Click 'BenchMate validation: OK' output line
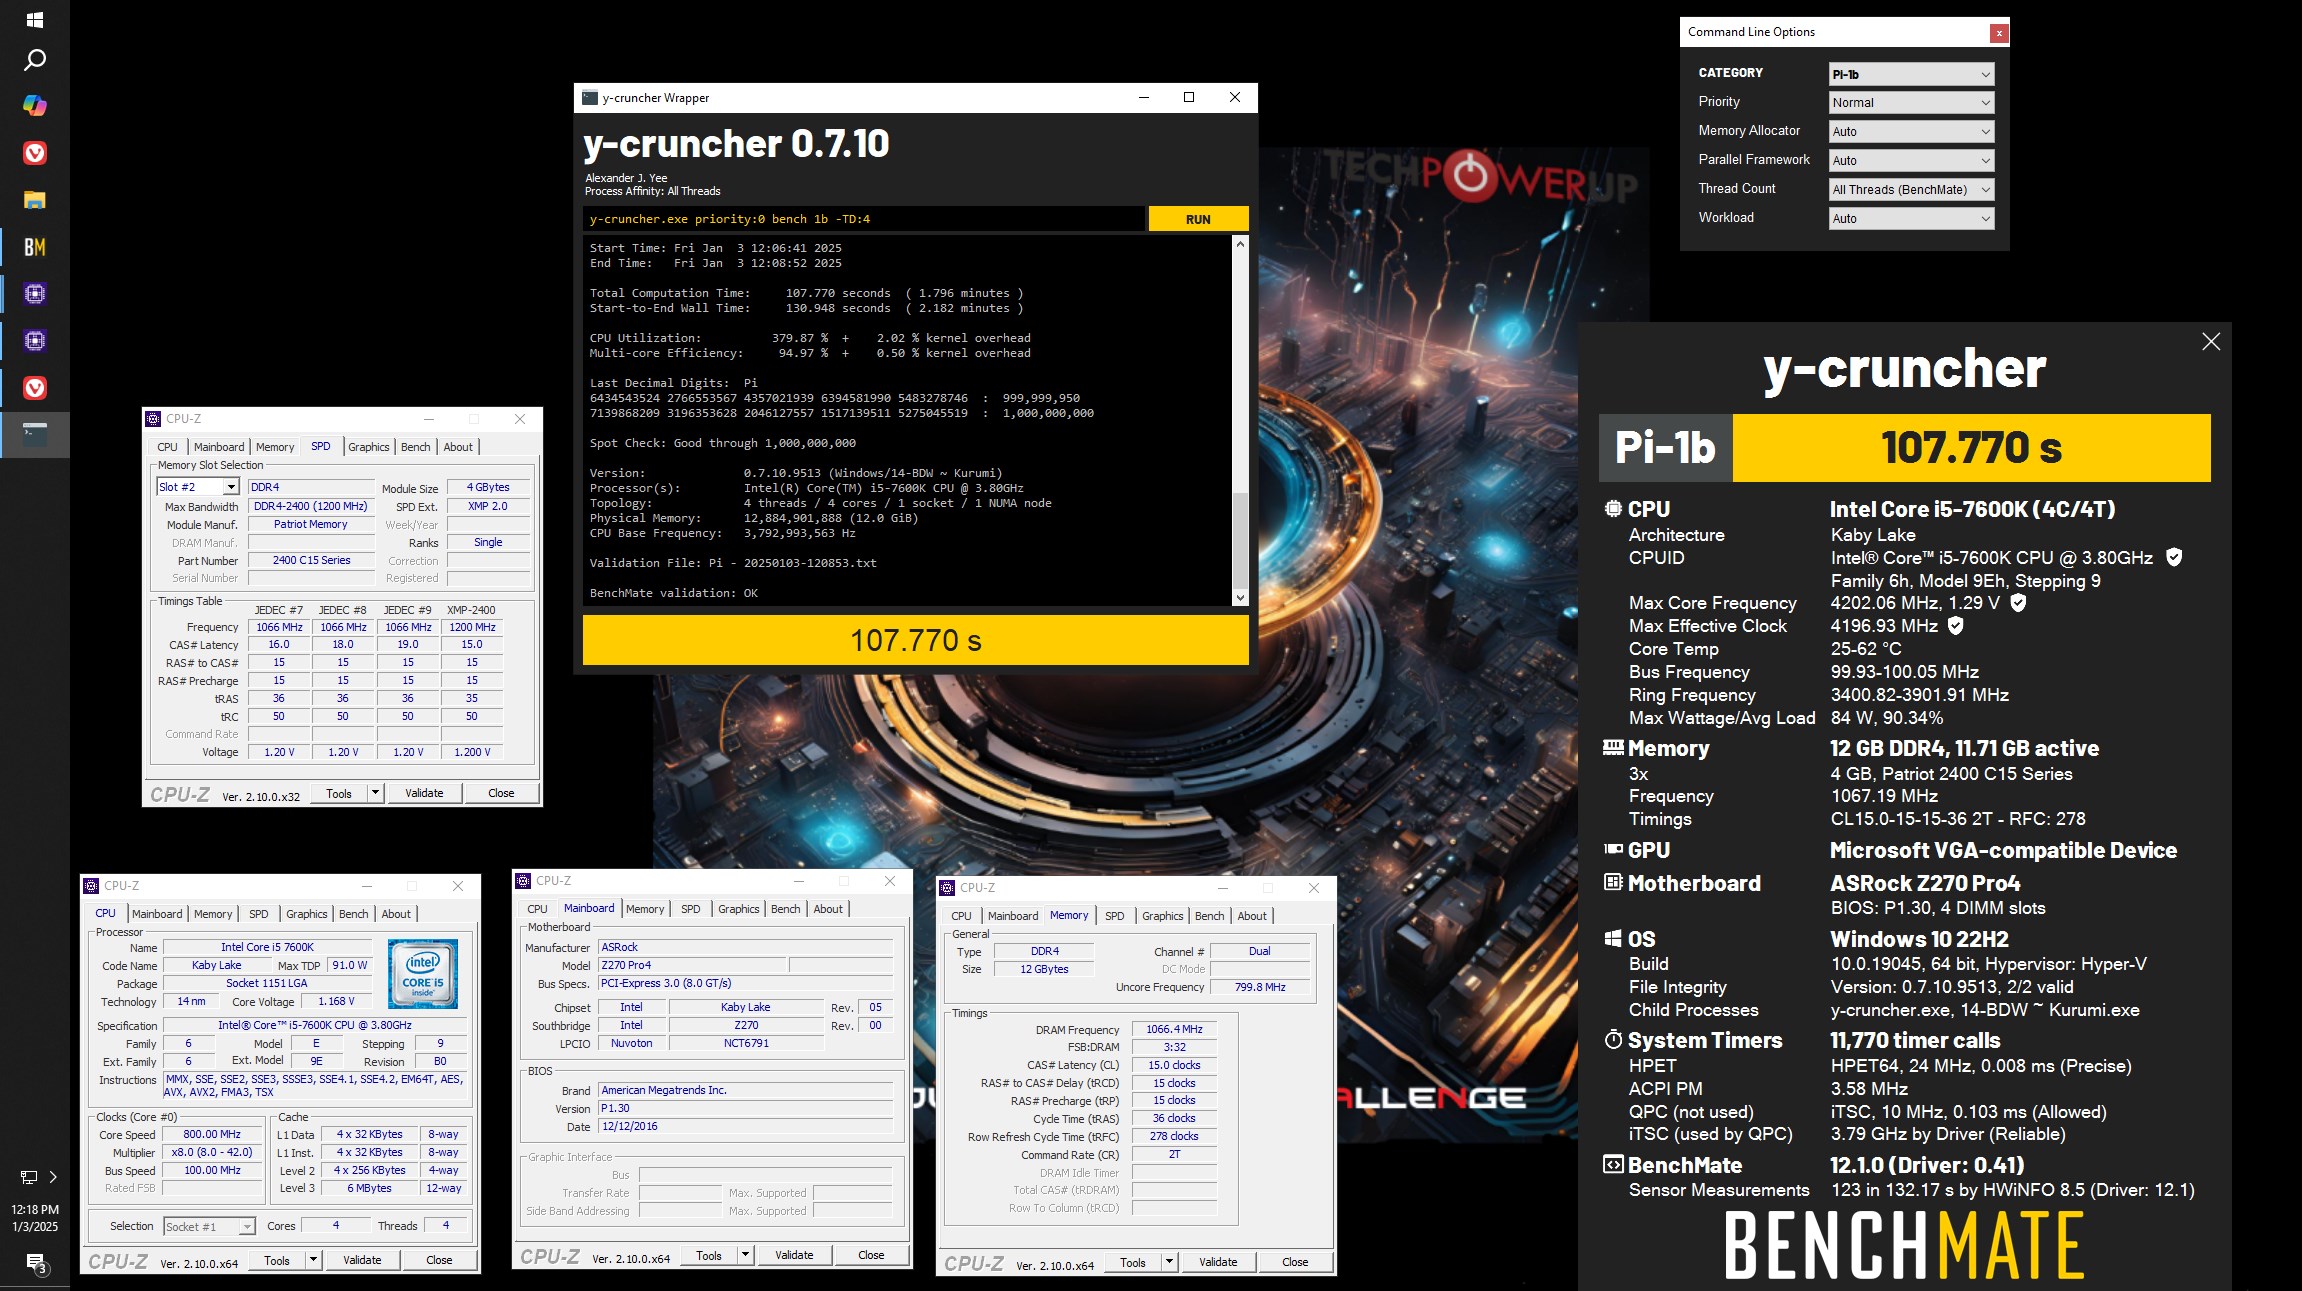 point(674,594)
